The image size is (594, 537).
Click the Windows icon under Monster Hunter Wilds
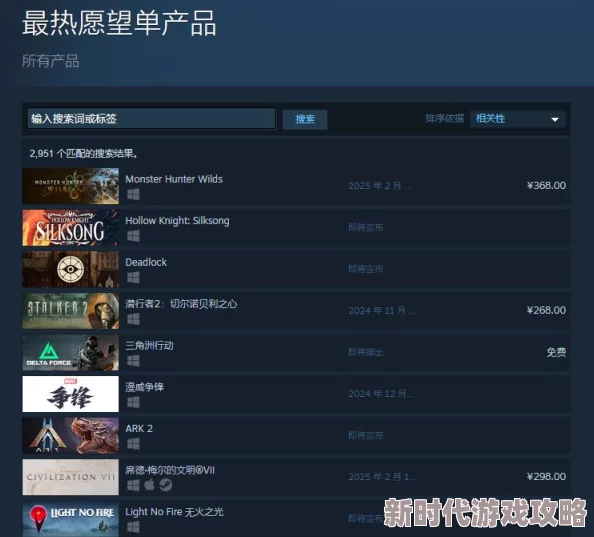[x=133, y=195]
